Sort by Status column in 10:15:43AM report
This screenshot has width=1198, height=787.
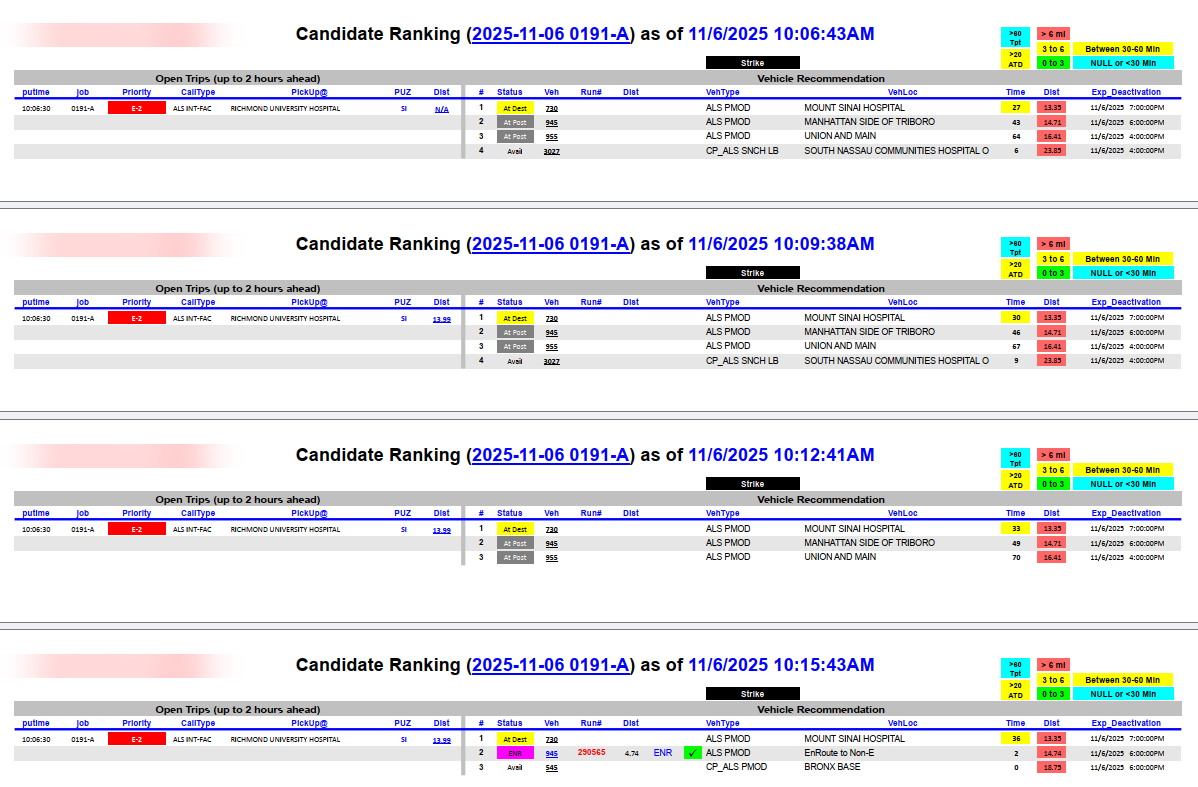coord(510,723)
